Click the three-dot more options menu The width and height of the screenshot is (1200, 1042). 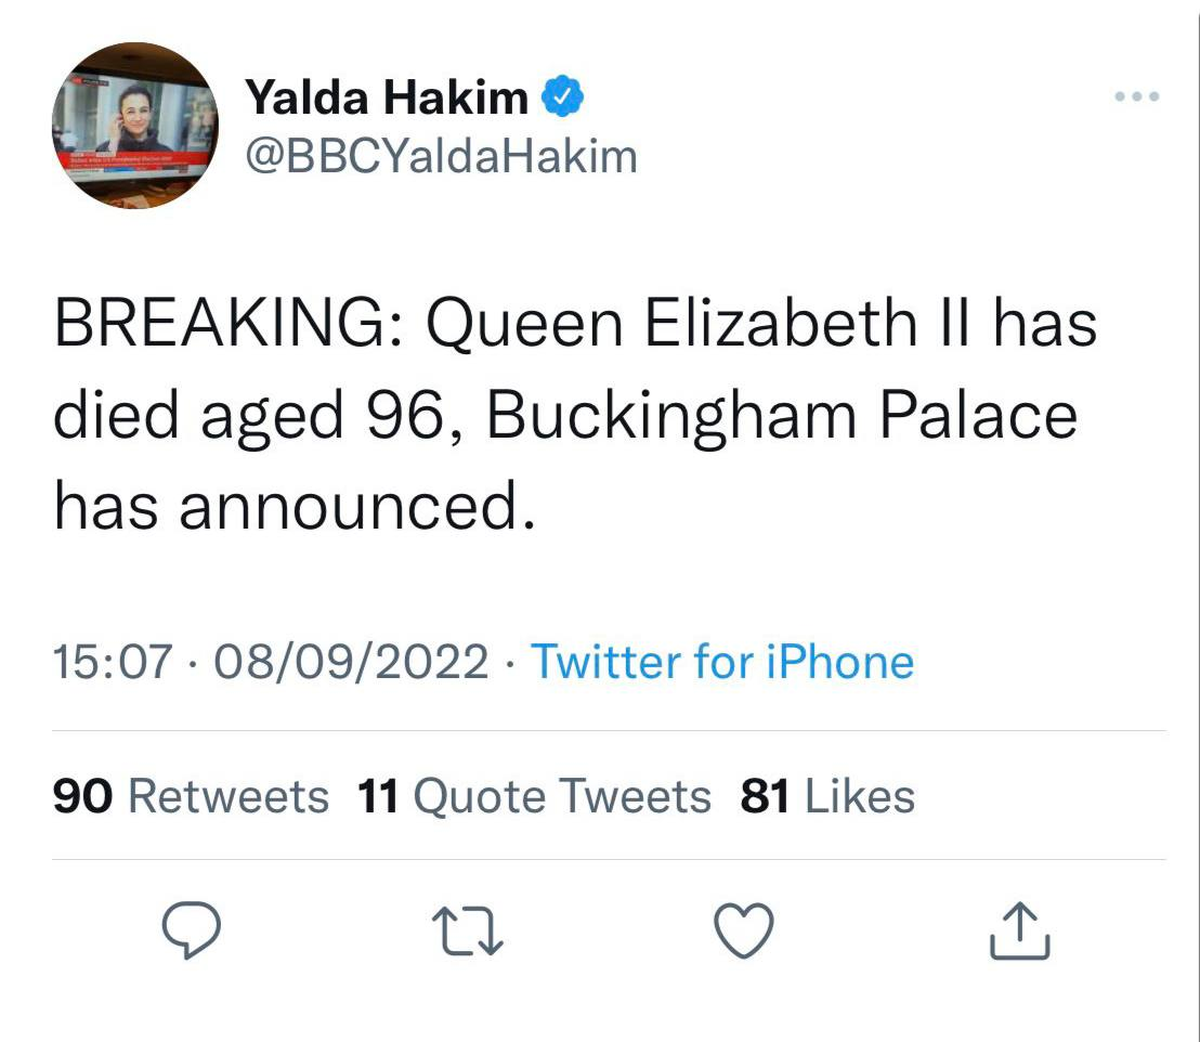(x=1134, y=95)
